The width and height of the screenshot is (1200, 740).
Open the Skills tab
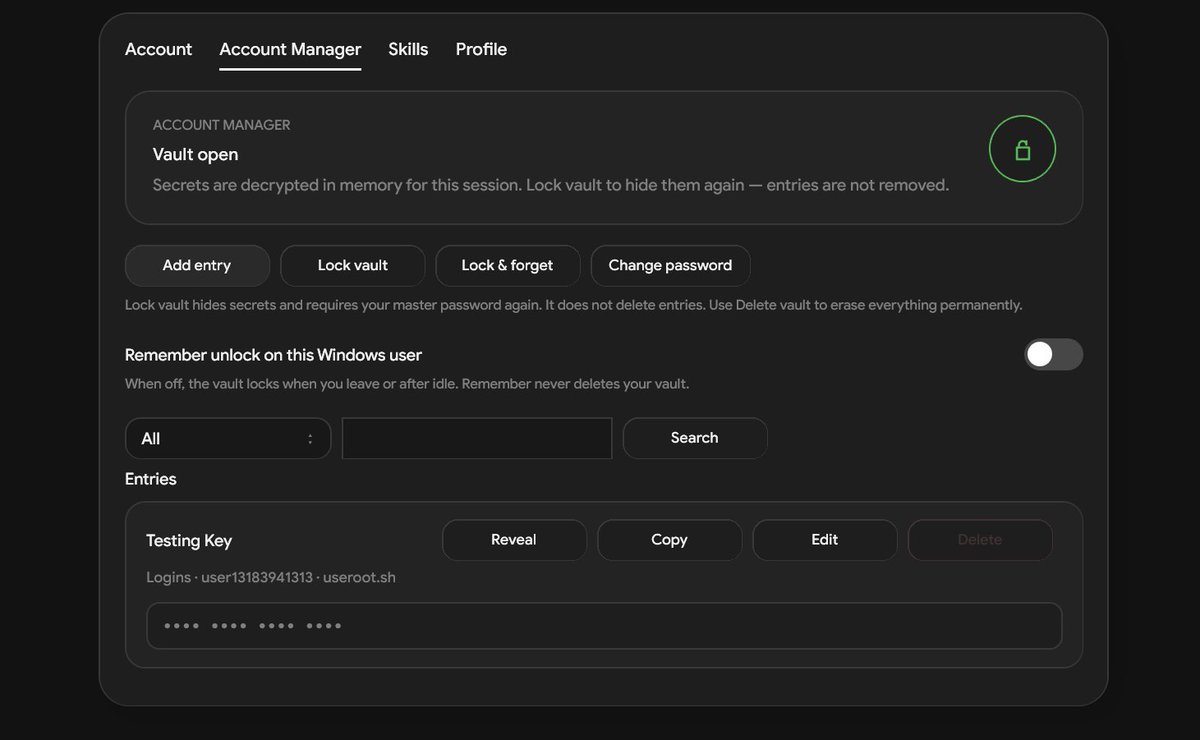click(x=408, y=49)
